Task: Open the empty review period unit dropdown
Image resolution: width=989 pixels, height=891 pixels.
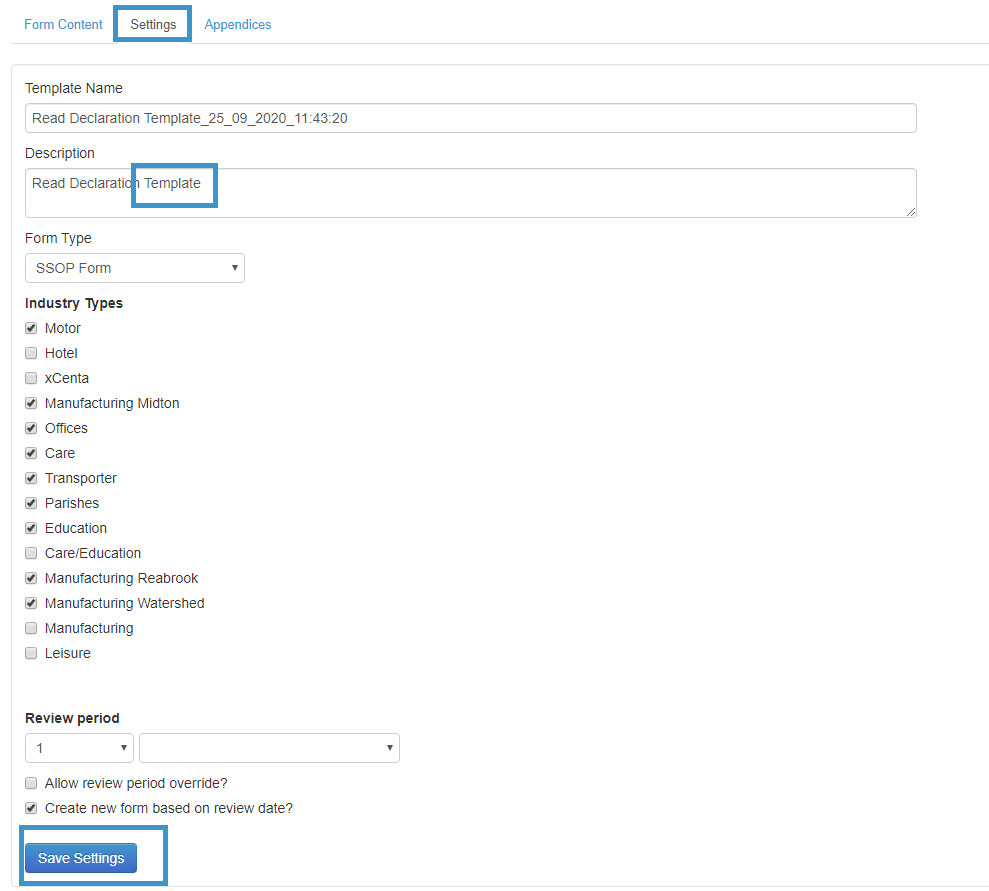Action: point(269,748)
